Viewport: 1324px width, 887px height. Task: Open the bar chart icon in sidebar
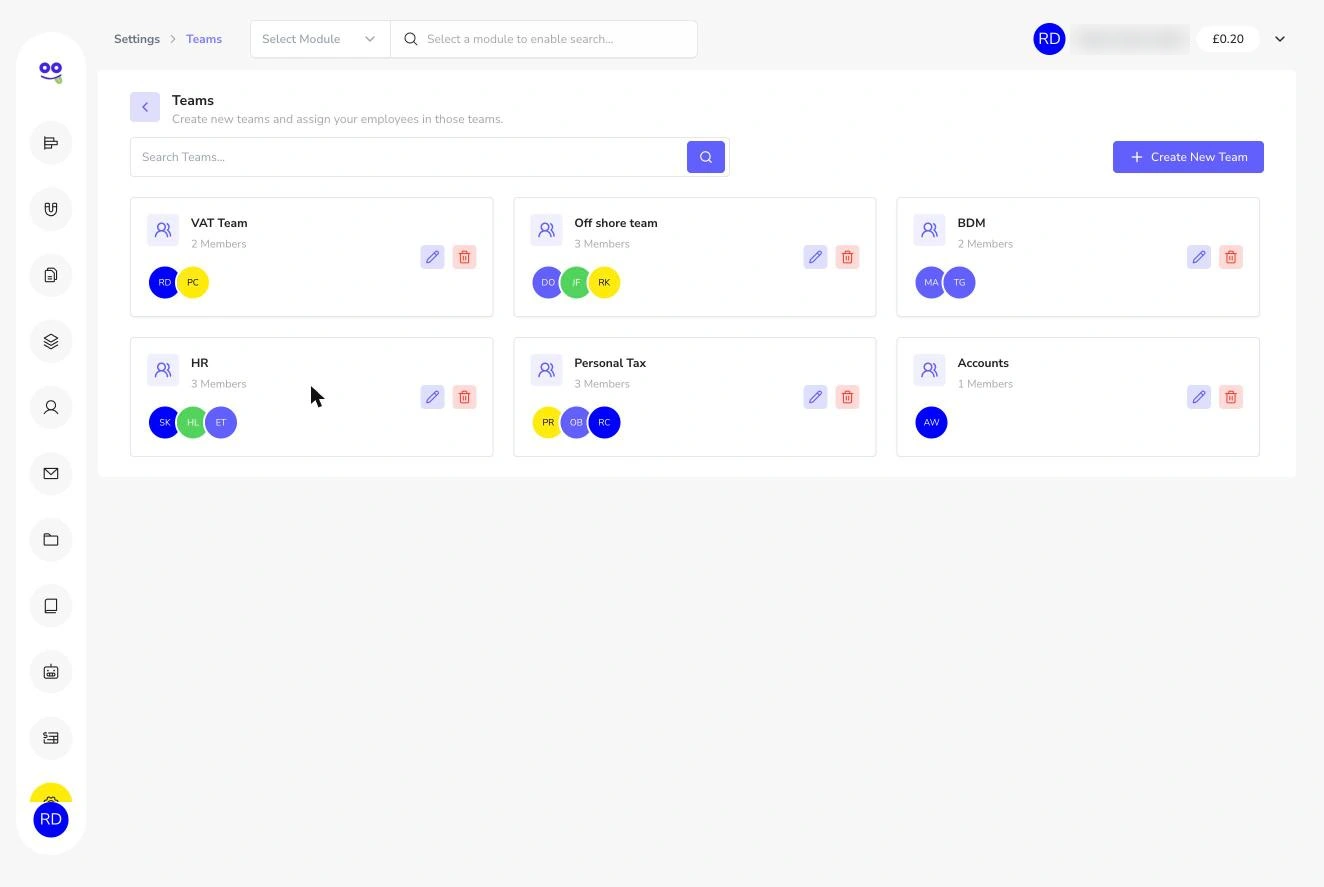point(51,143)
